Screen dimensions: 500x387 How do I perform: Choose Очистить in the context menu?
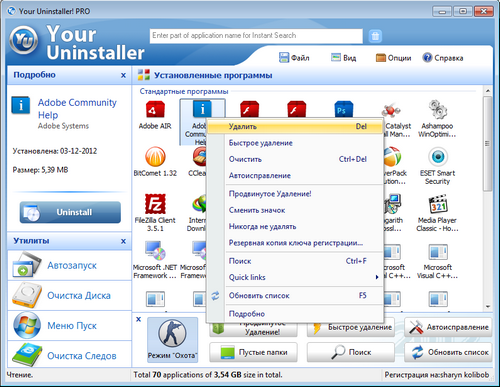point(295,159)
